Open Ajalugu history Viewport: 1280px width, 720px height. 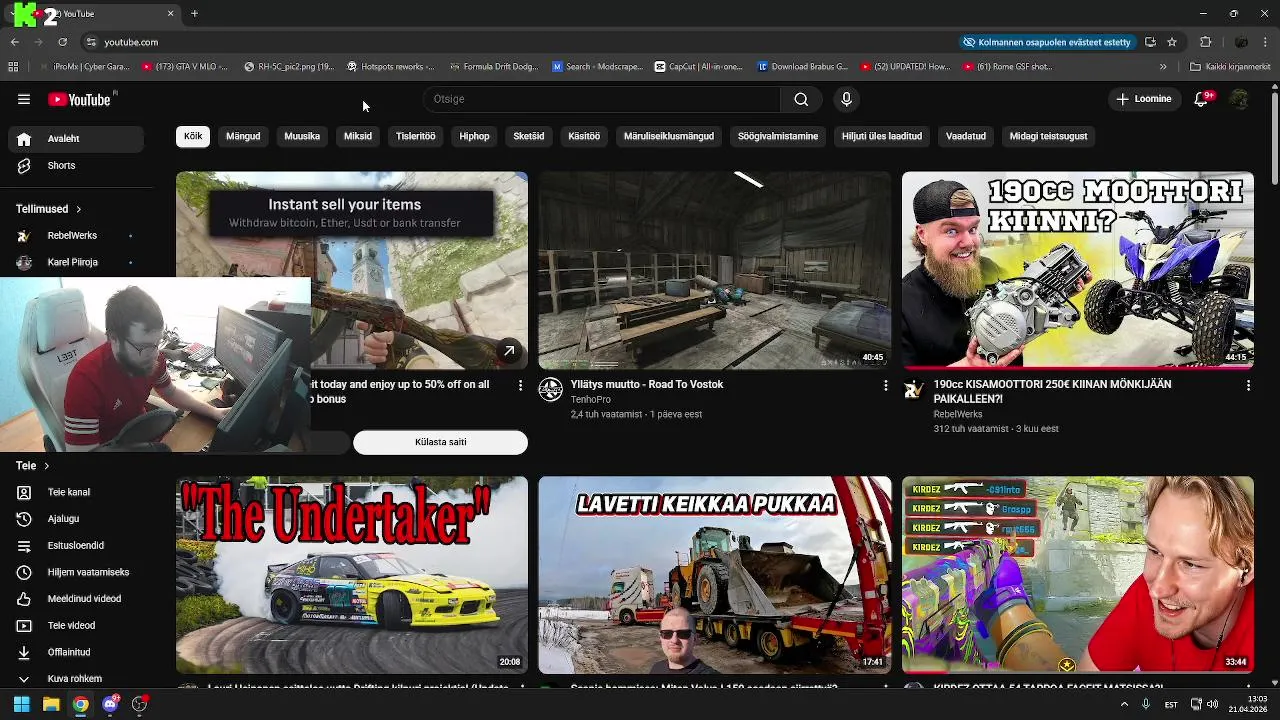pyautogui.click(x=76, y=519)
